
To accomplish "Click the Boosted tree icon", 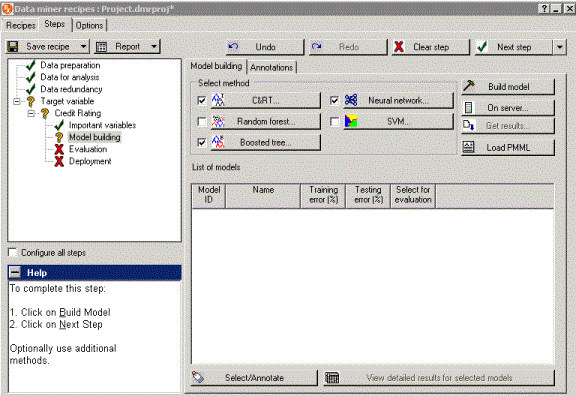I will pos(218,142).
